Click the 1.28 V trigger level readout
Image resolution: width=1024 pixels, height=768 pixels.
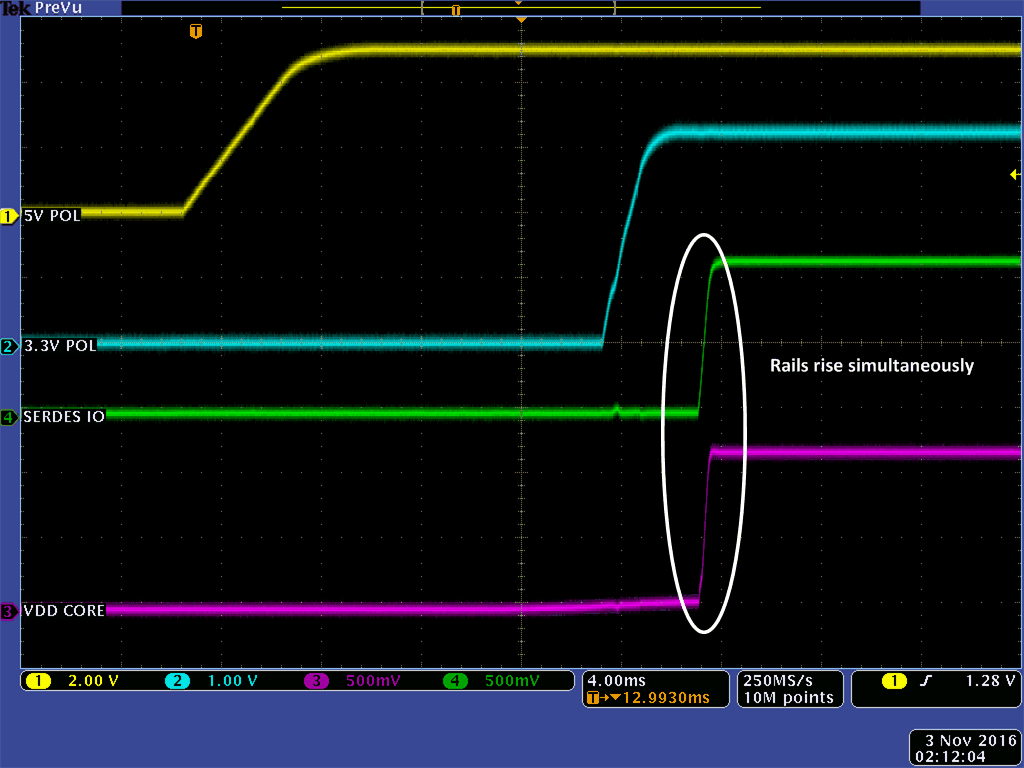pos(990,681)
